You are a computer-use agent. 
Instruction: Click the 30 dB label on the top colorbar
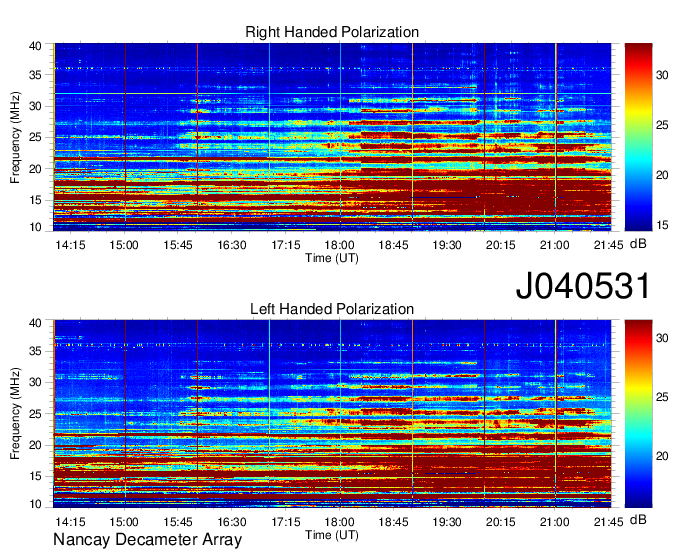pos(662,75)
